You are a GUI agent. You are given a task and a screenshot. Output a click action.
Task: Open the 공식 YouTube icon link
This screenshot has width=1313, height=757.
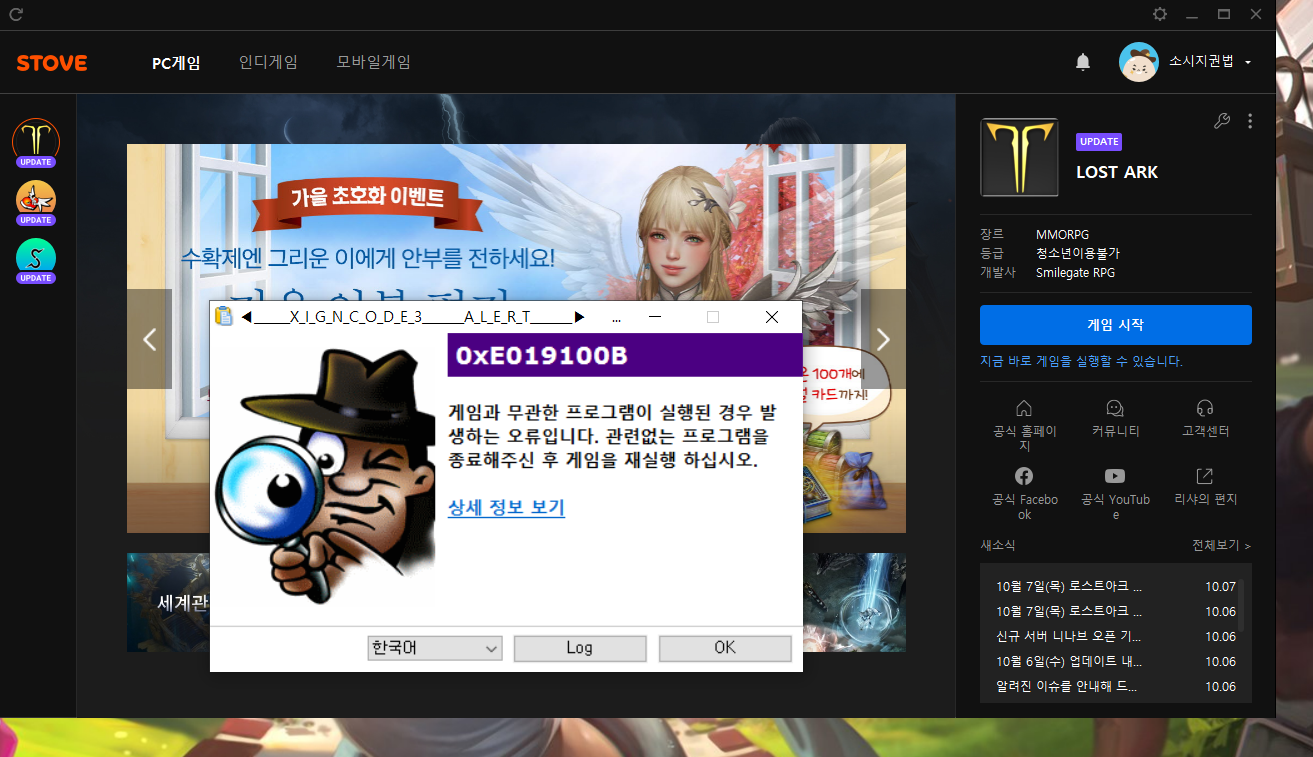click(1115, 476)
